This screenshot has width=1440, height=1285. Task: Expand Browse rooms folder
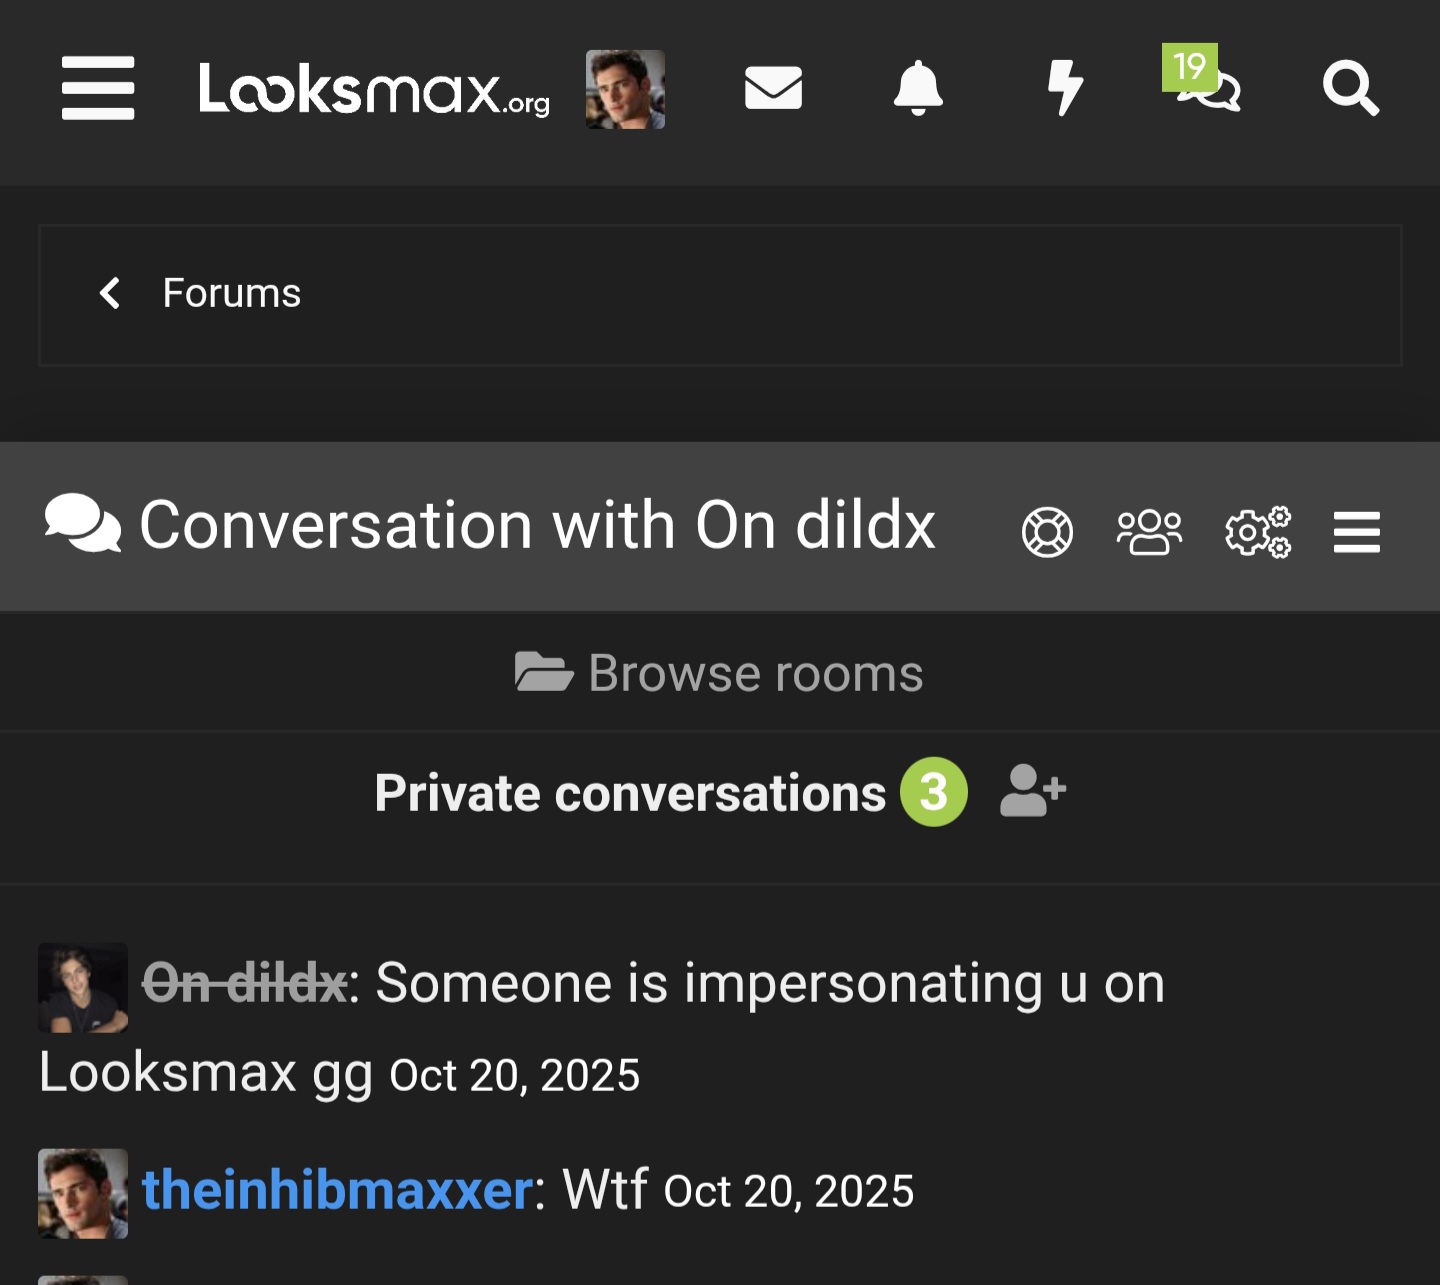[719, 673]
